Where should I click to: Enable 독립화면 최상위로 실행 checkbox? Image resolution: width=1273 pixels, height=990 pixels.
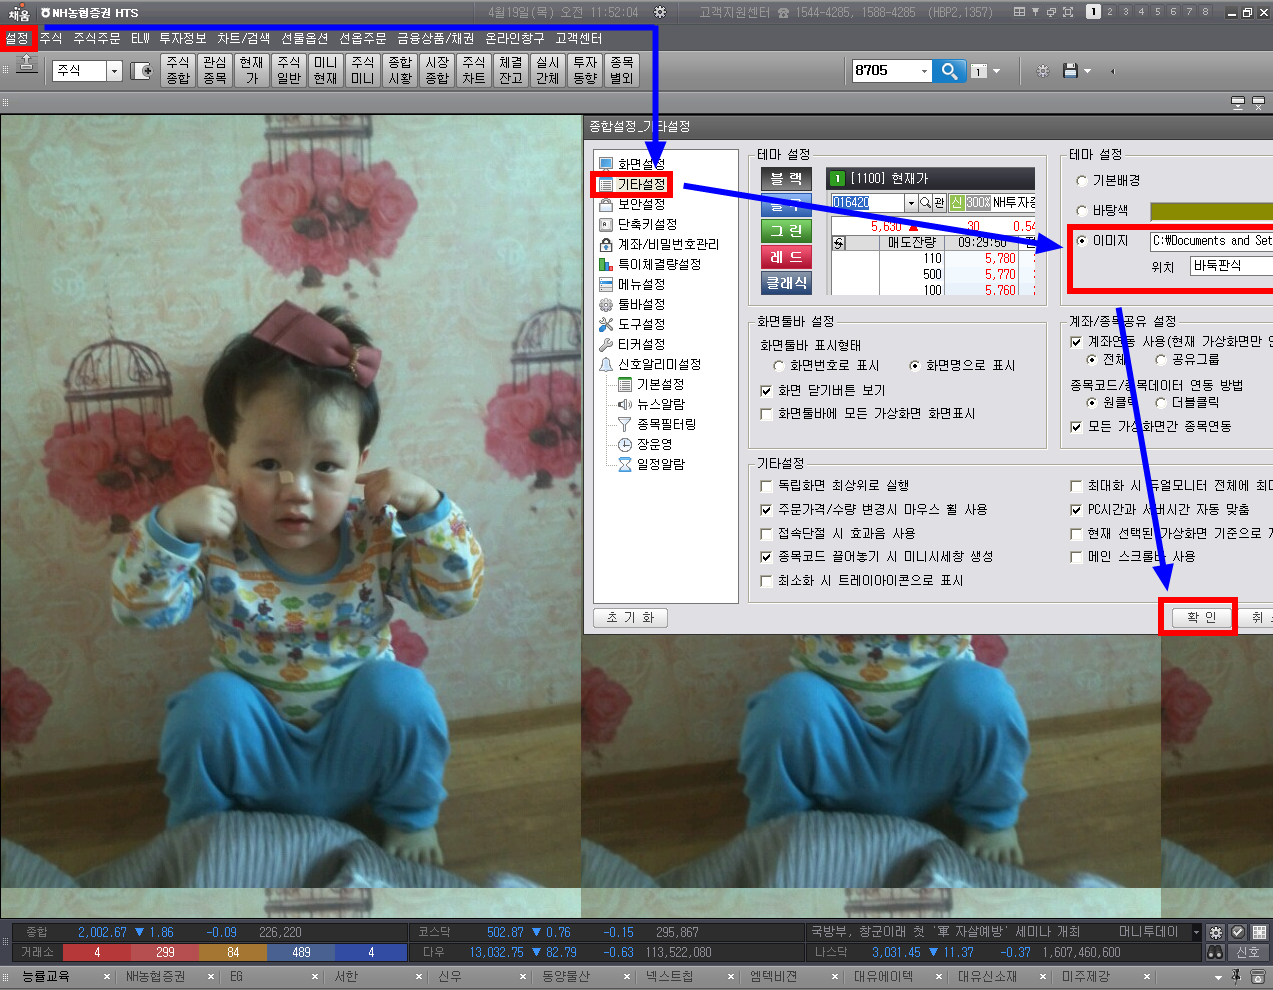pos(767,486)
